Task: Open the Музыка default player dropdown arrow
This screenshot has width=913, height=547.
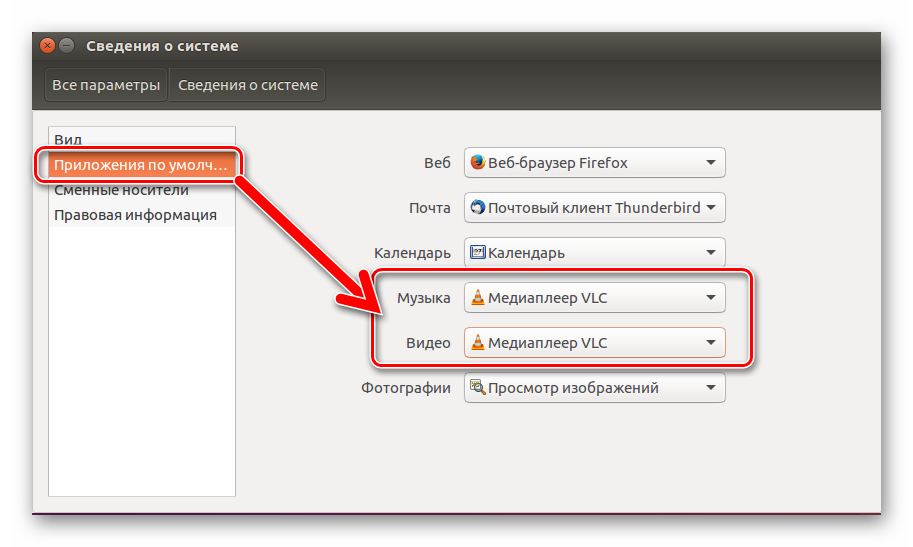Action: click(x=711, y=297)
